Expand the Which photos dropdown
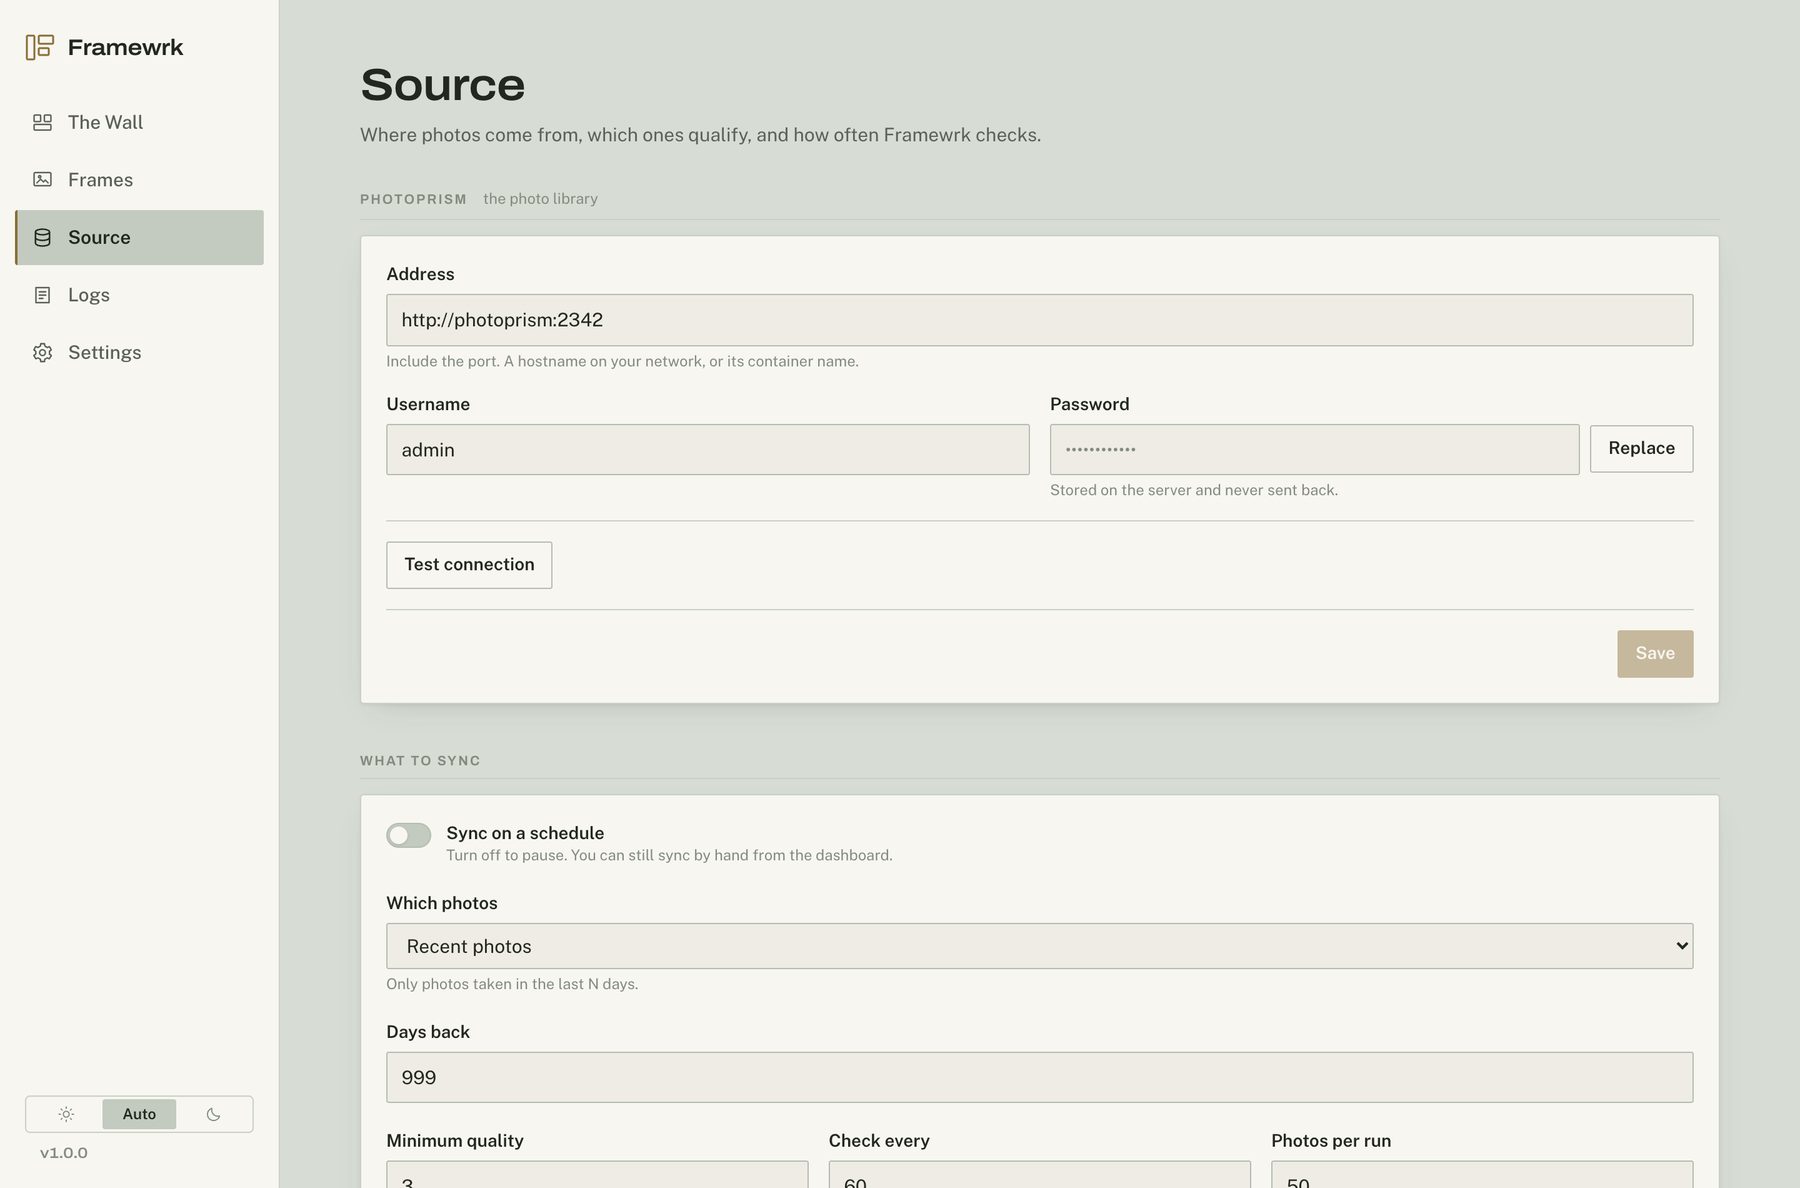Viewport: 1800px width, 1188px height. tap(1039, 946)
